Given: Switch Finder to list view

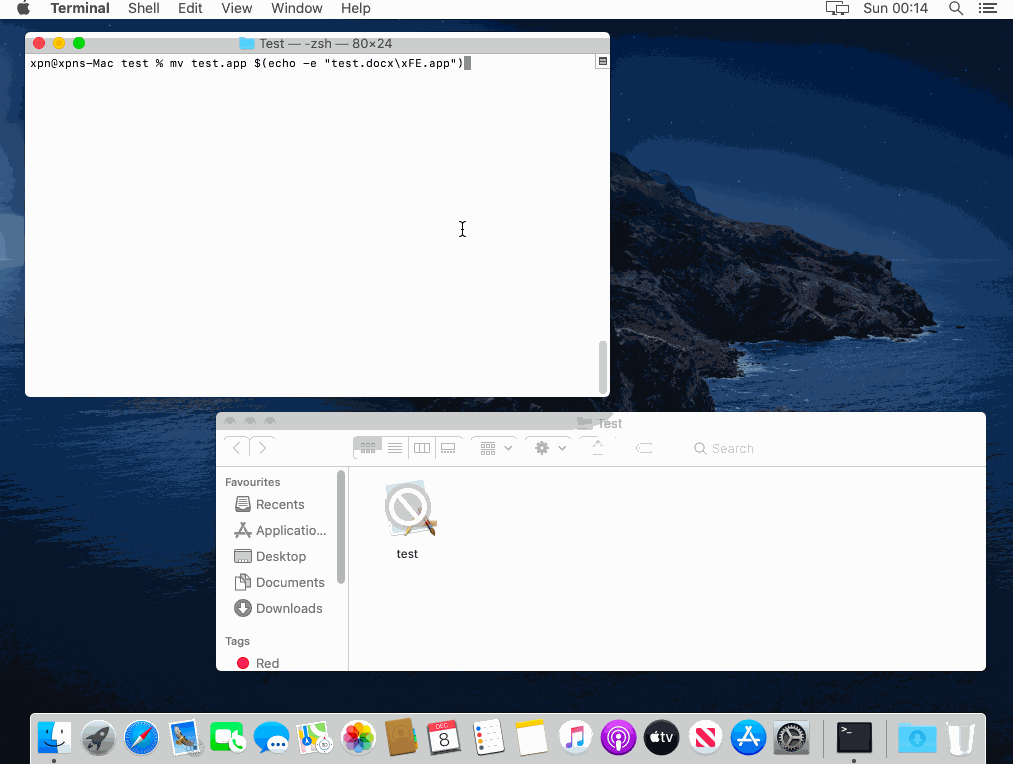Looking at the screenshot, I should click(x=395, y=448).
